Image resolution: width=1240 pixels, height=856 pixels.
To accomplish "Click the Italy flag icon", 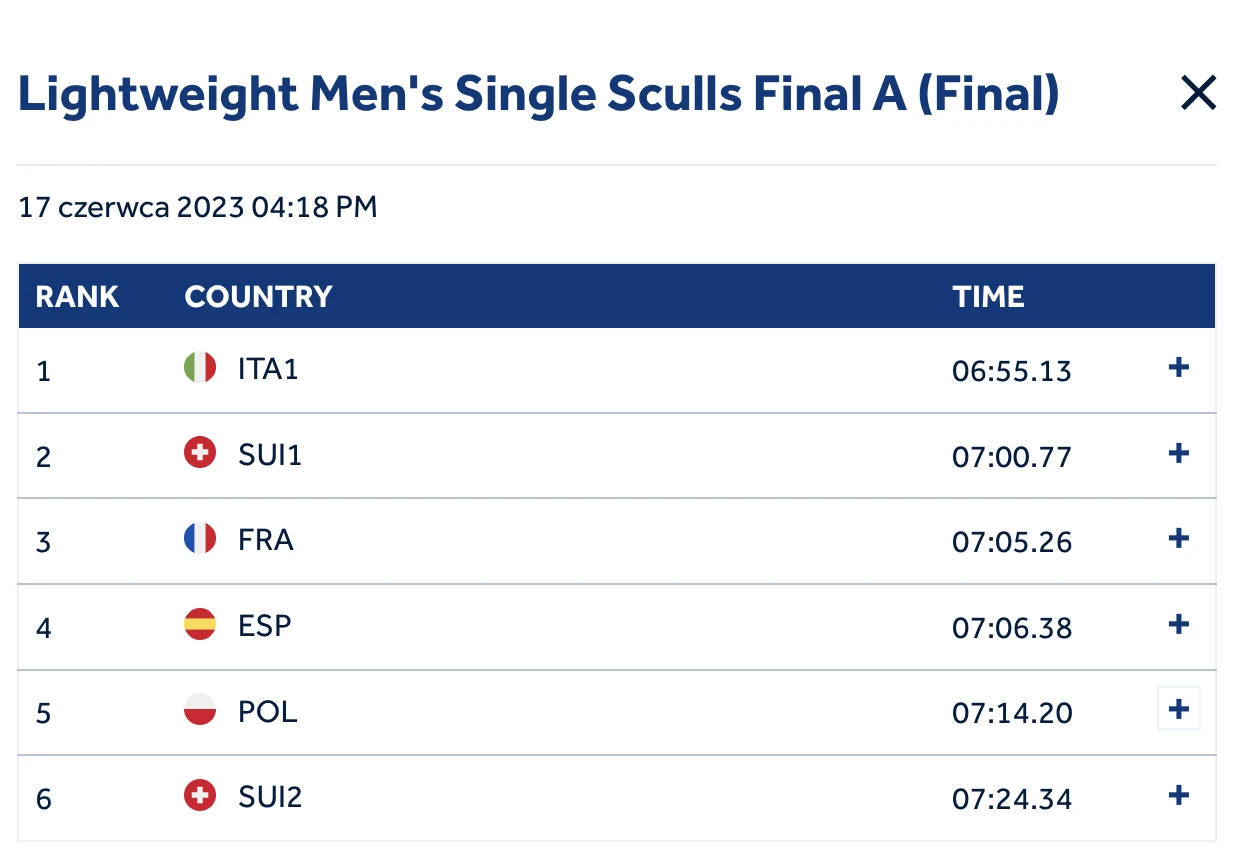I will point(200,369).
